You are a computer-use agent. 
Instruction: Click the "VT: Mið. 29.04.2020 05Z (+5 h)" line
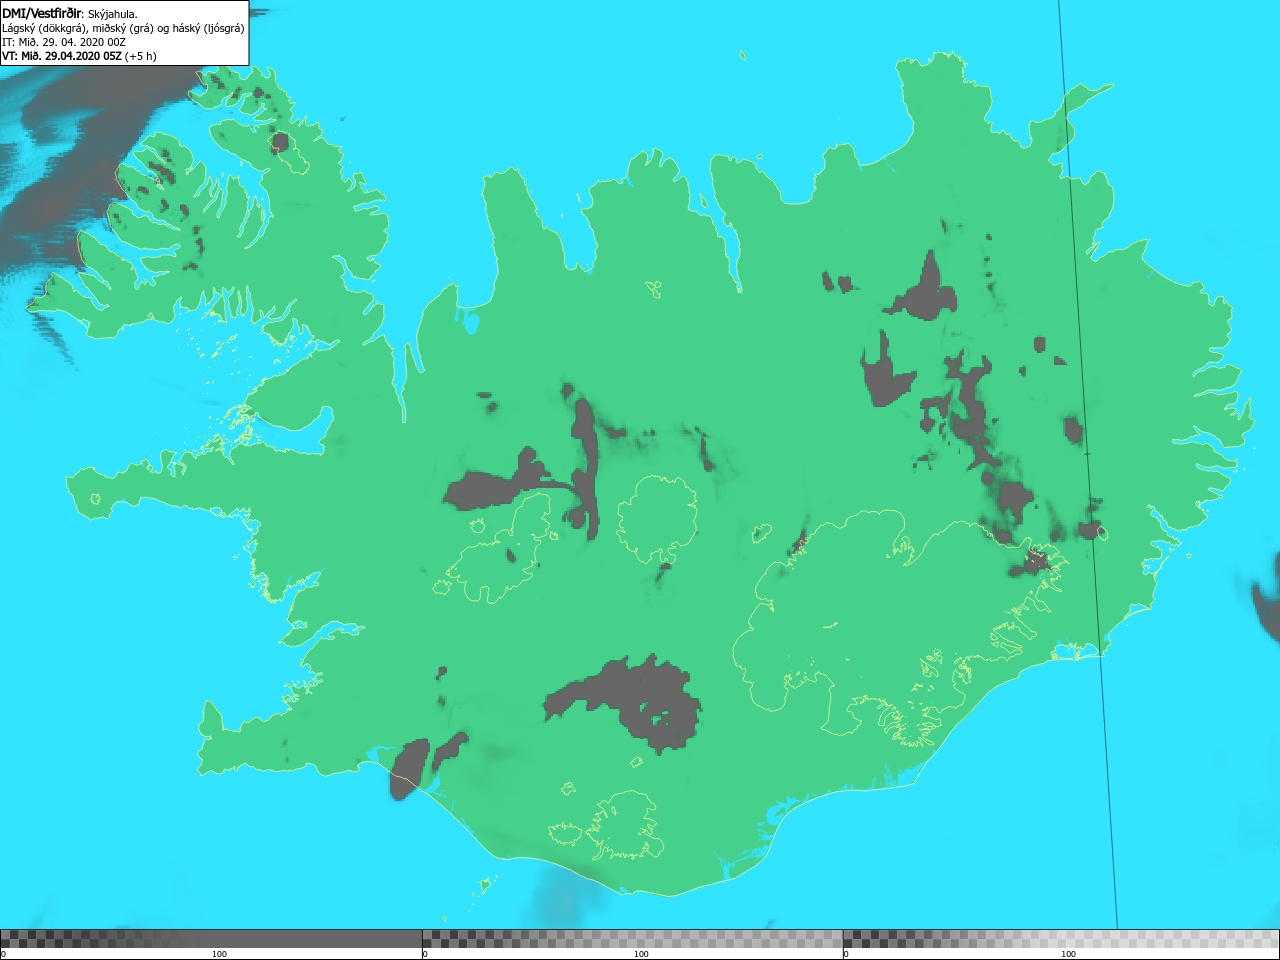[x=79, y=56]
